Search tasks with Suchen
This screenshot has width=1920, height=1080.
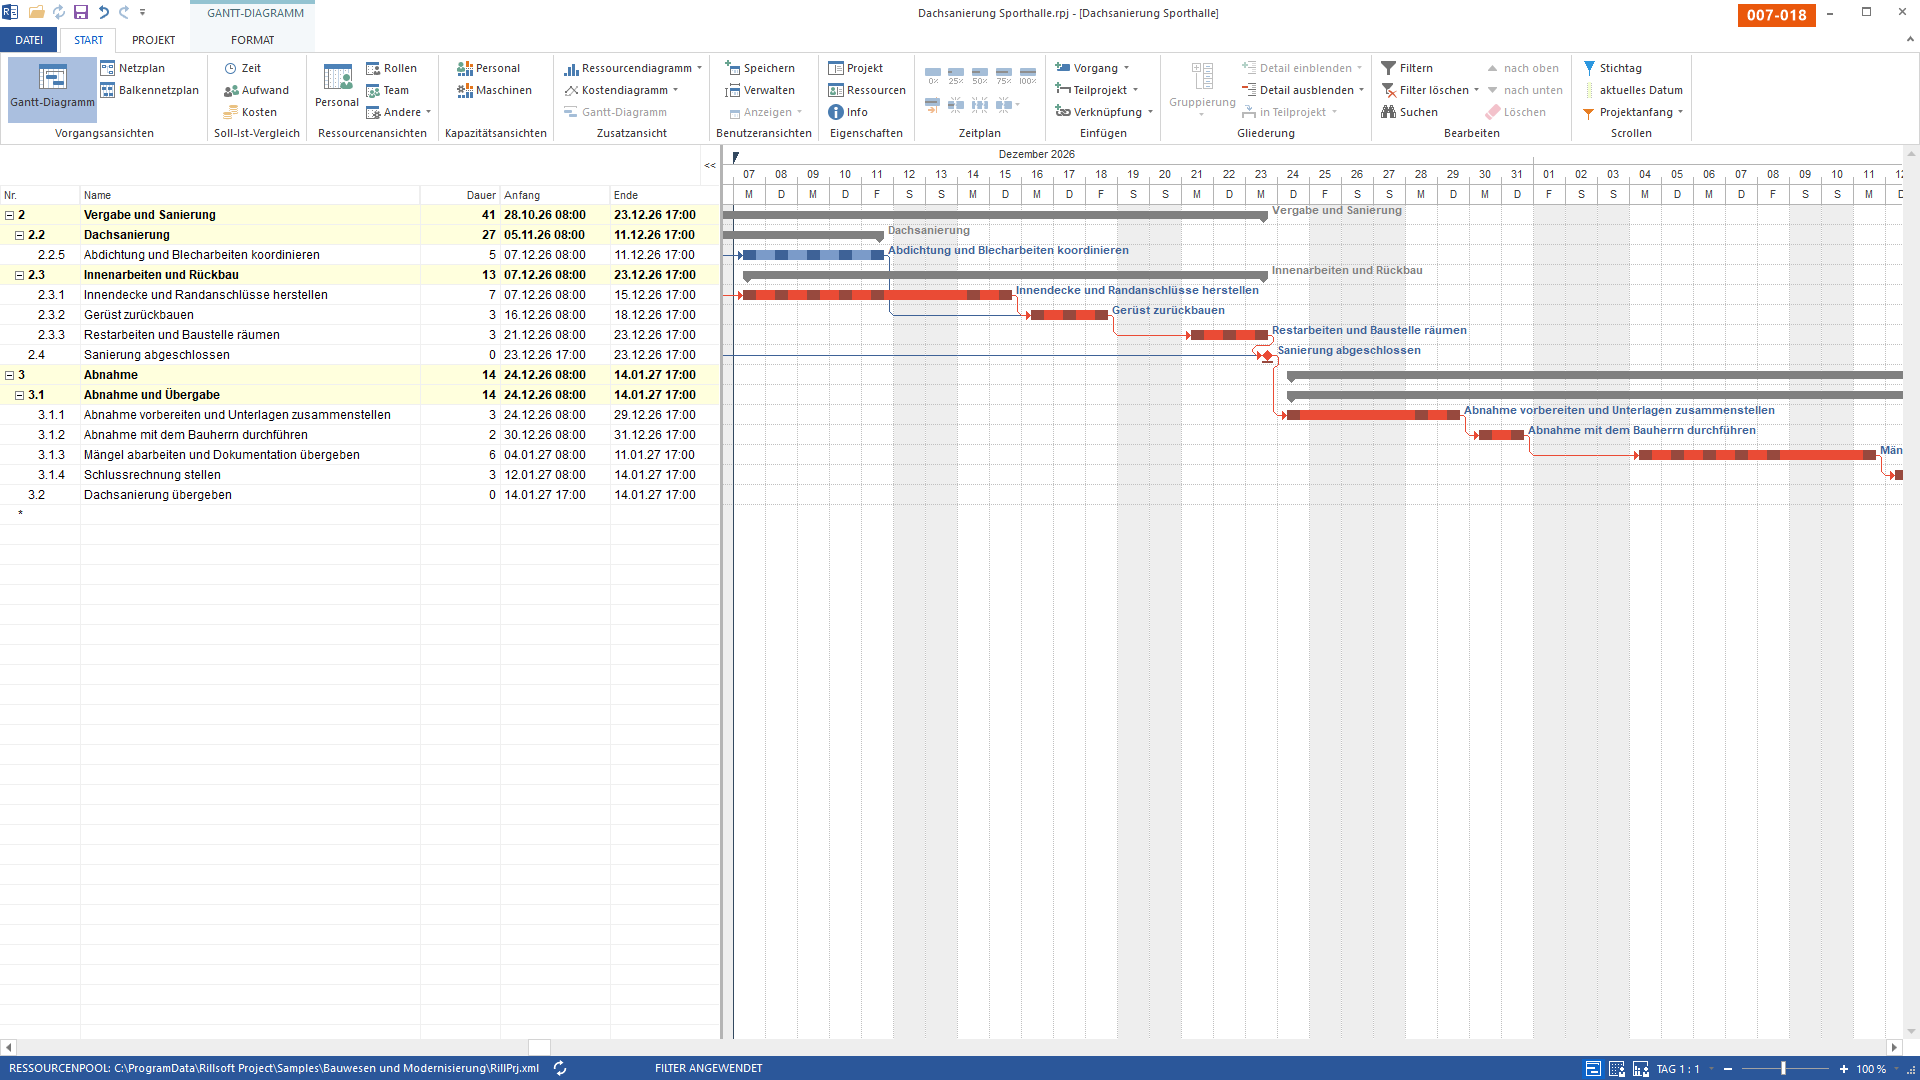(1409, 112)
